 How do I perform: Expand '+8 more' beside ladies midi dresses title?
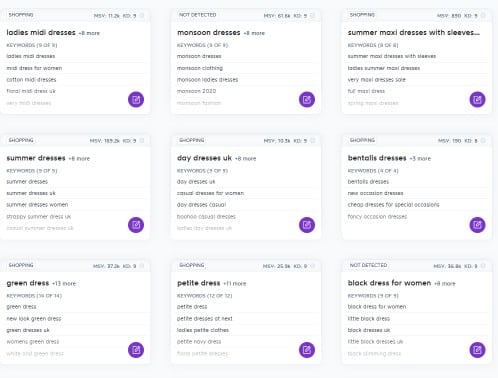coord(89,33)
